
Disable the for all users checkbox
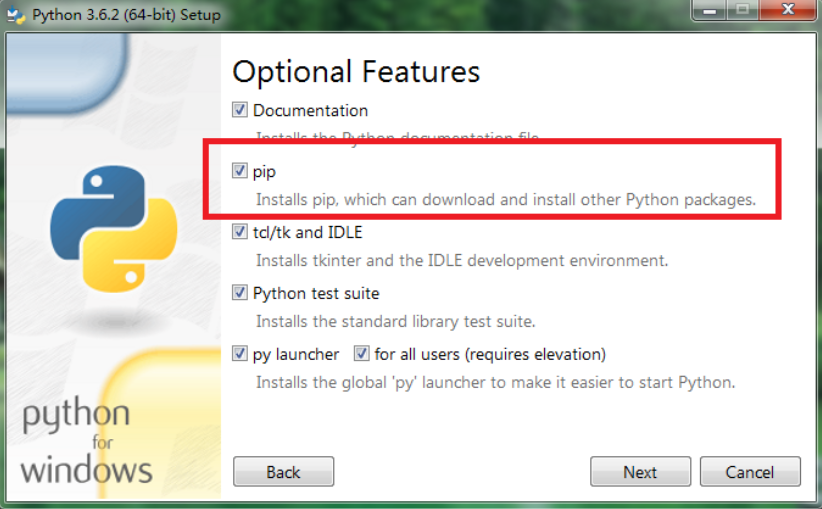pyautogui.click(x=361, y=353)
